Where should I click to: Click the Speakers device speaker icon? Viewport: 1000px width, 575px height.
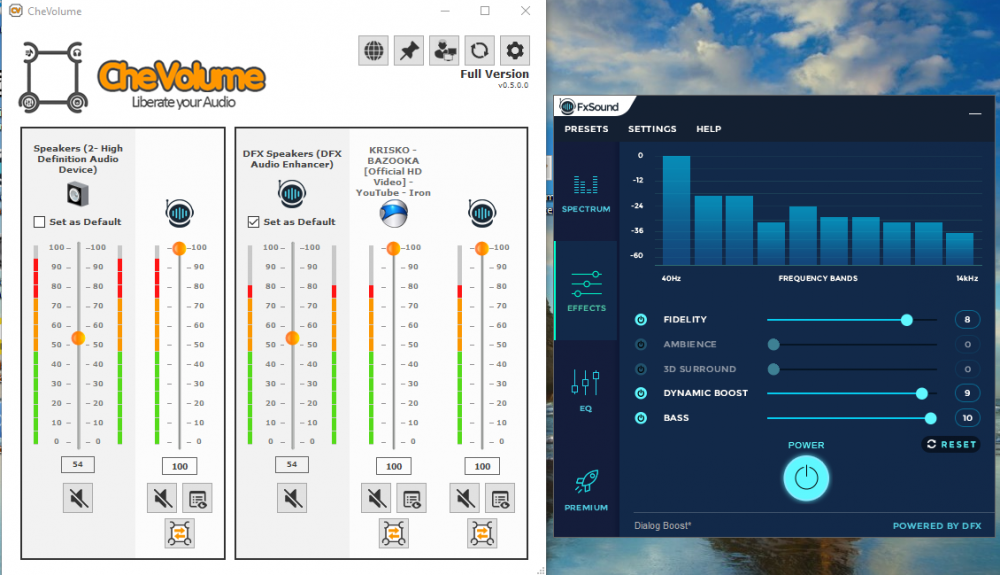click(x=78, y=194)
